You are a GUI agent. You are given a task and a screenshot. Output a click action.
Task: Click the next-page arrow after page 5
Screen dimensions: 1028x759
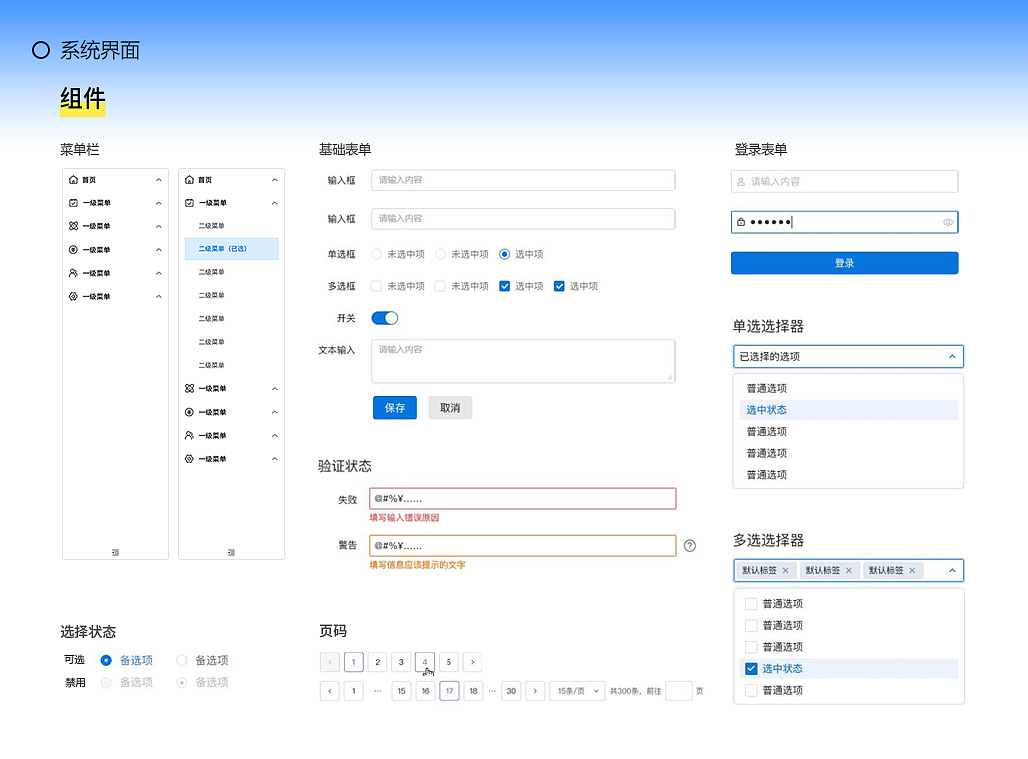tap(473, 662)
